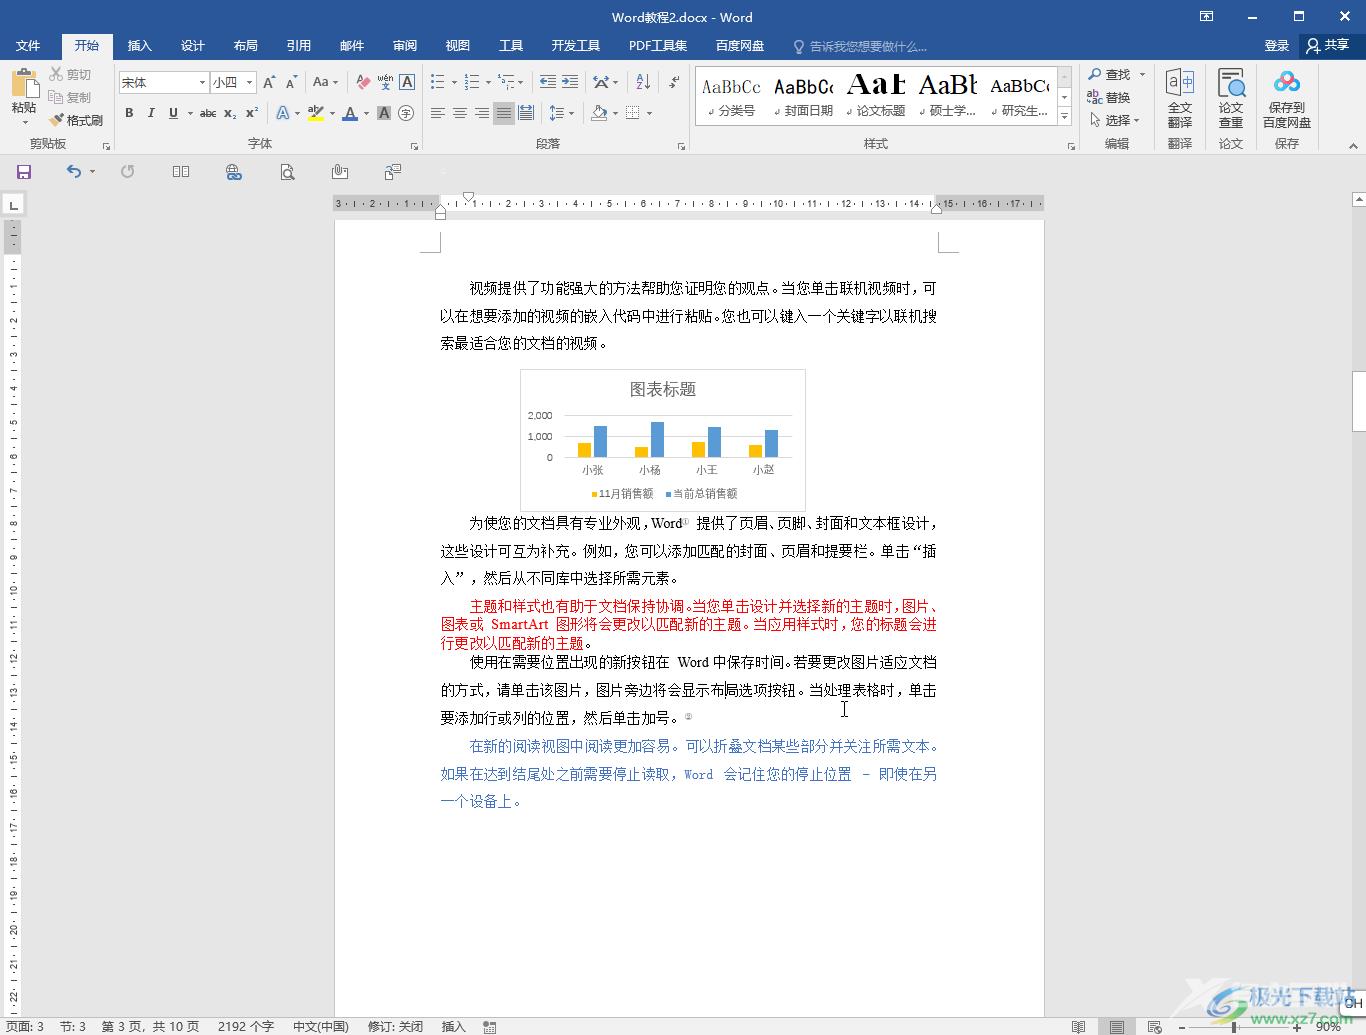Clear all formatting using the eraser icon

coord(363,82)
